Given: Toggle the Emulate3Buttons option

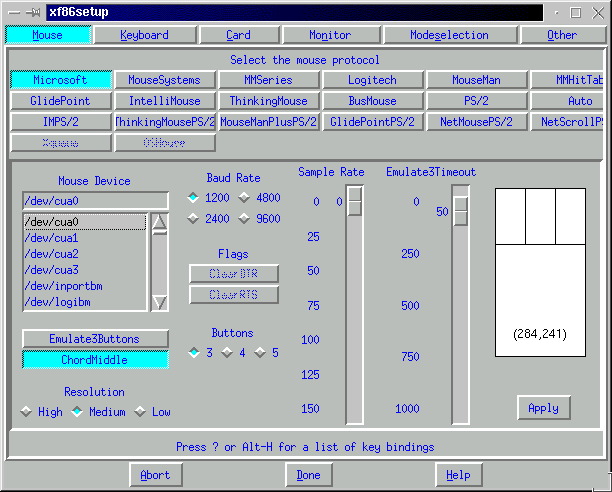Looking at the screenshot, I should click(x=95, y=339).
